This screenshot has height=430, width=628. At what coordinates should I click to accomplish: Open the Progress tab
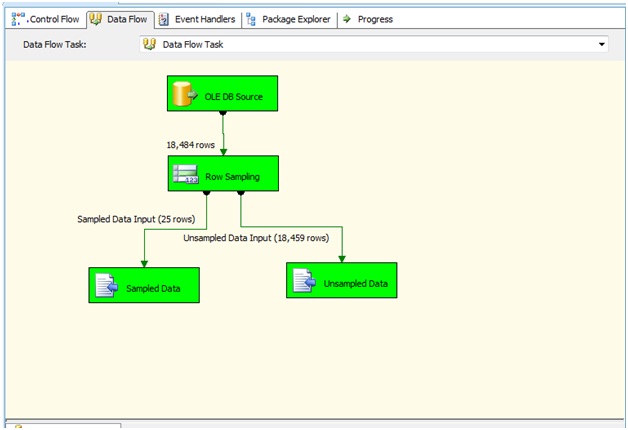374,19
